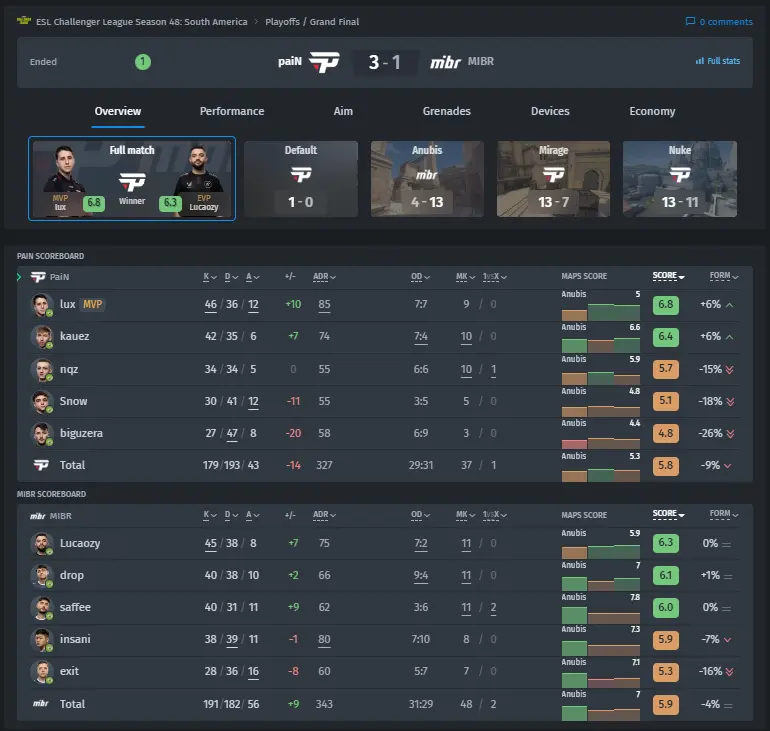
Task: Click the PaiN logo in scoreboard header
Action: [x=38, y=277]
